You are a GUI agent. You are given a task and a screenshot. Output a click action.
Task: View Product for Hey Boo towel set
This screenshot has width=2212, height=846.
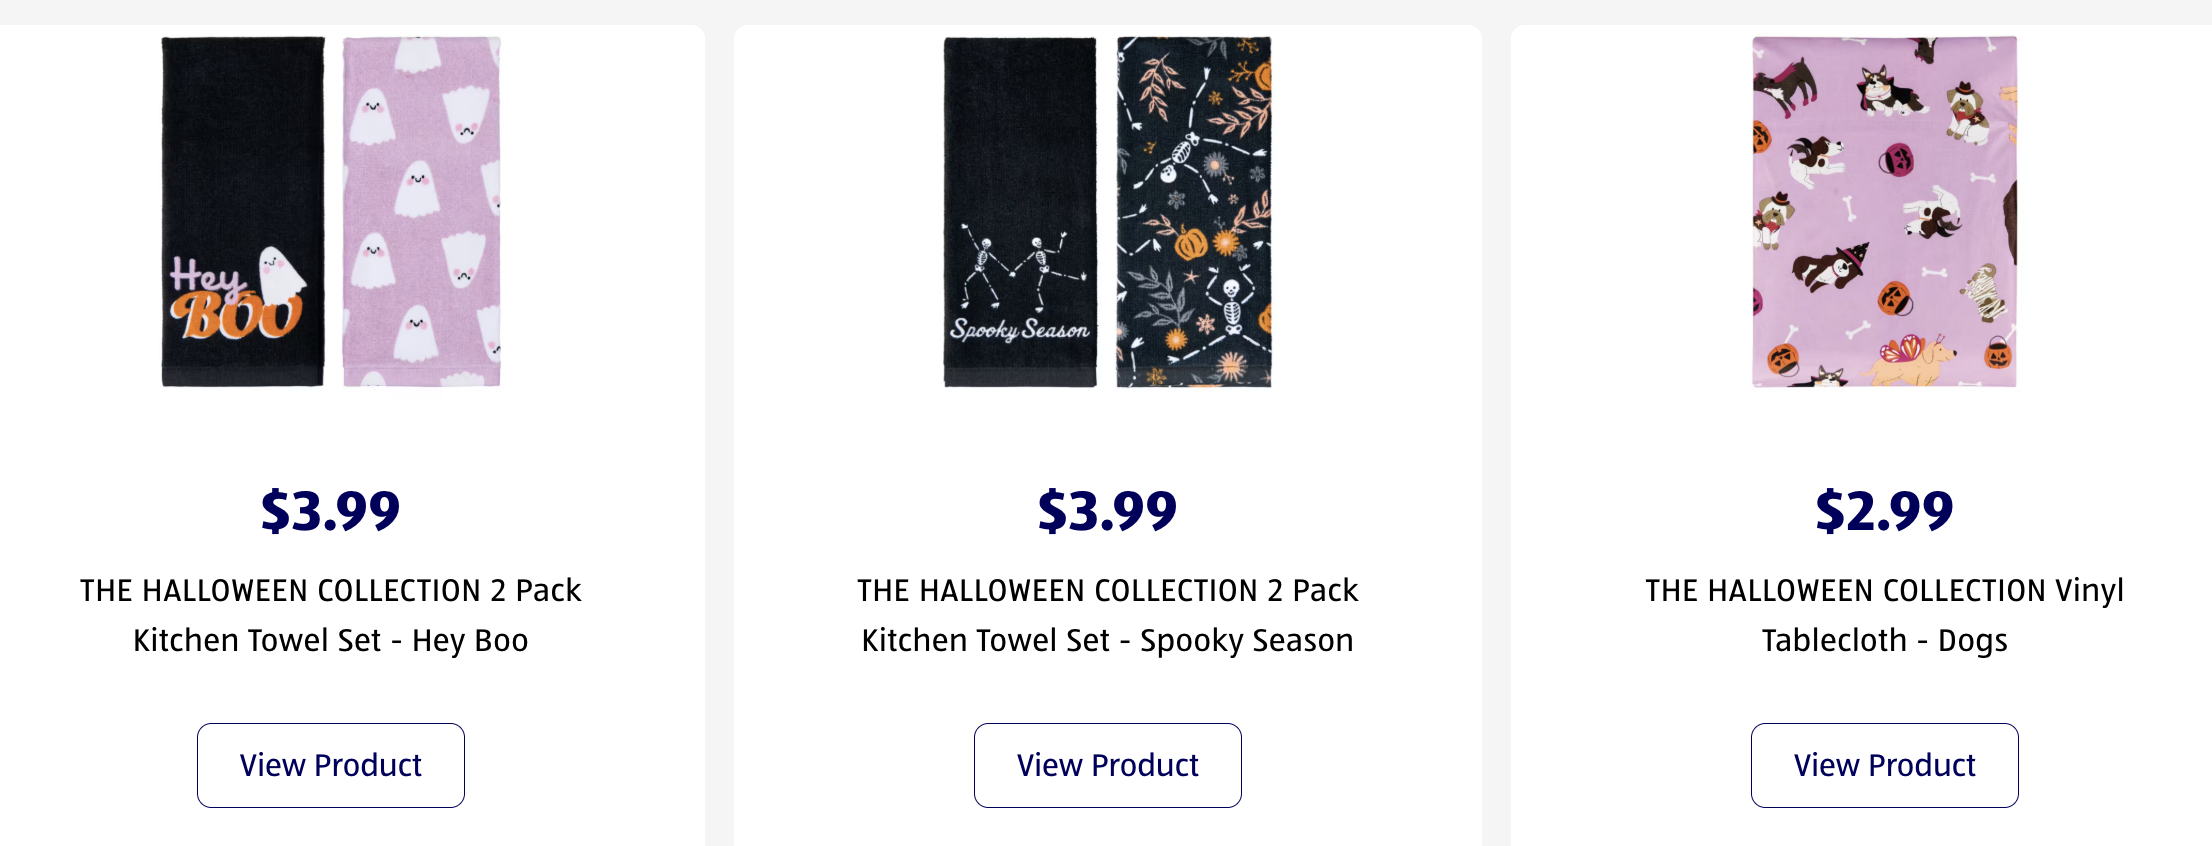click(331, 765)
